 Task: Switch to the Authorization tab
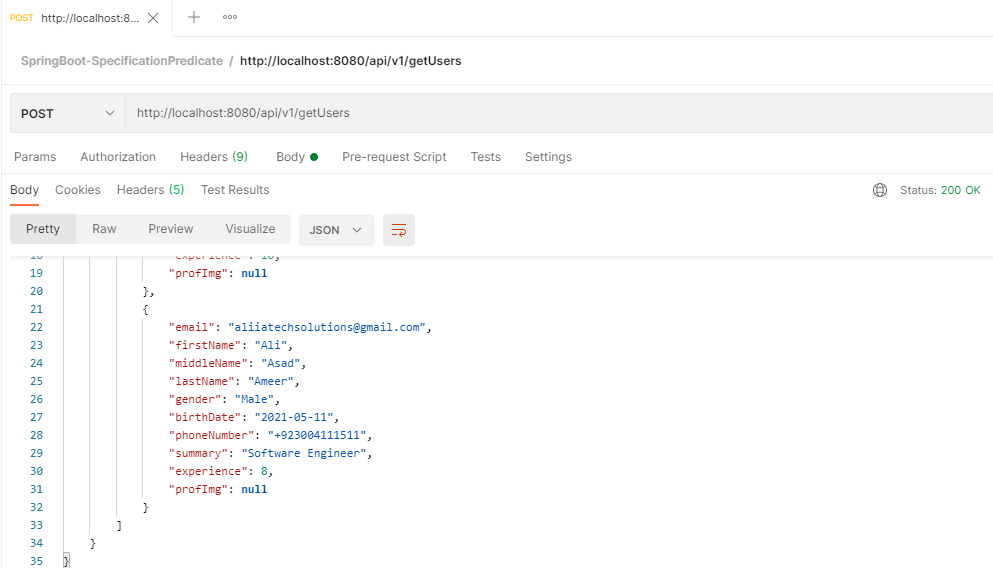[118, 156]
